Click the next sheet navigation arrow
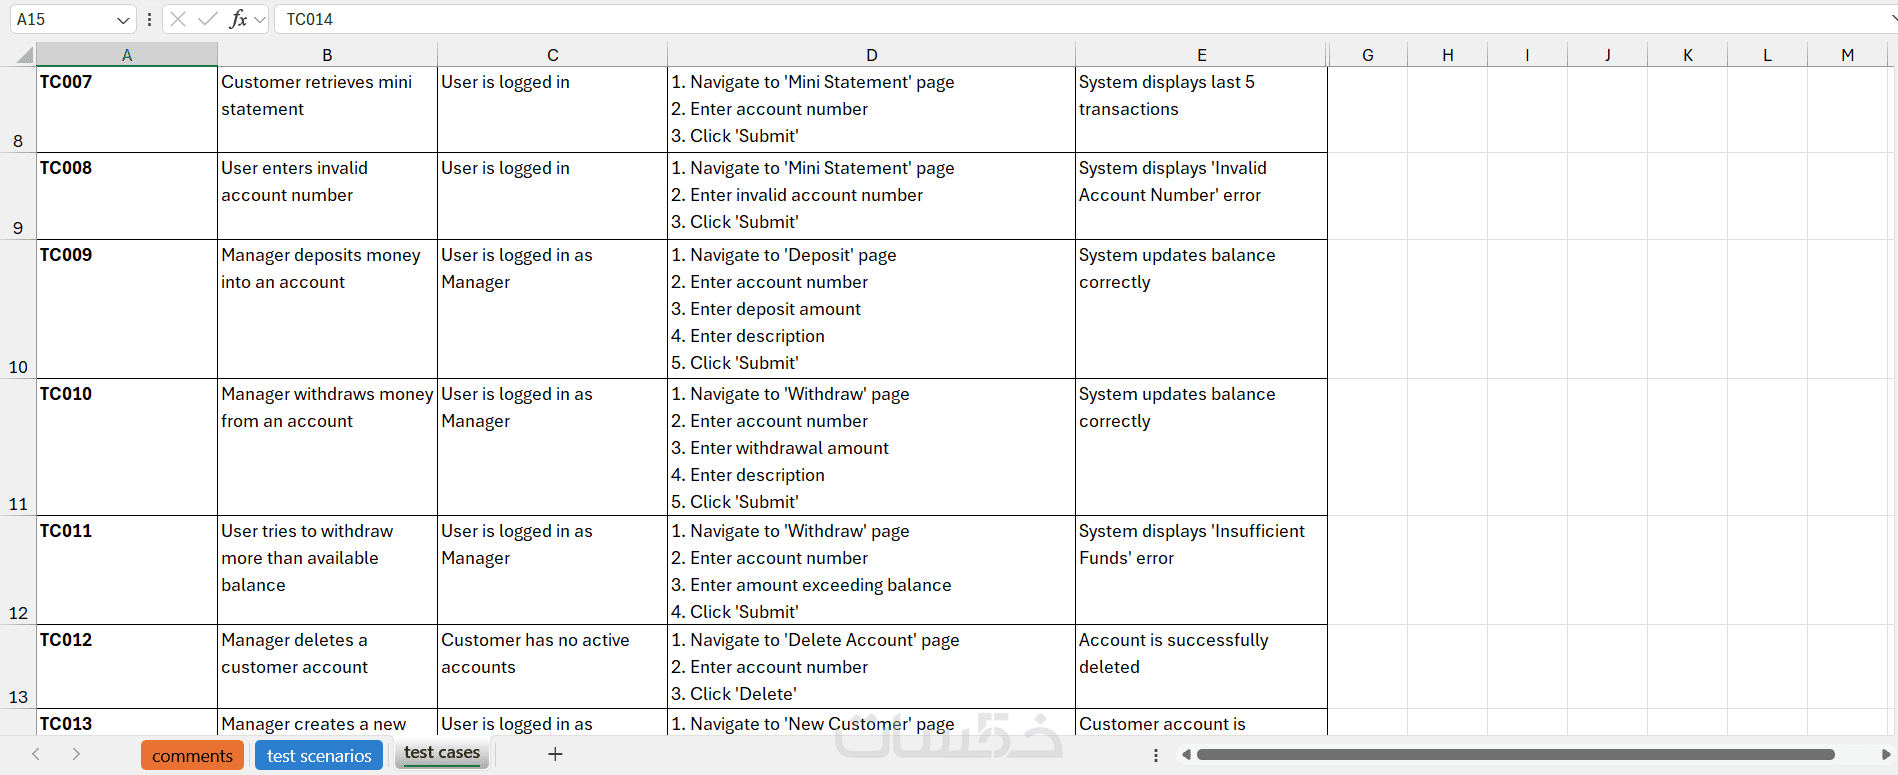 point(76,754)
